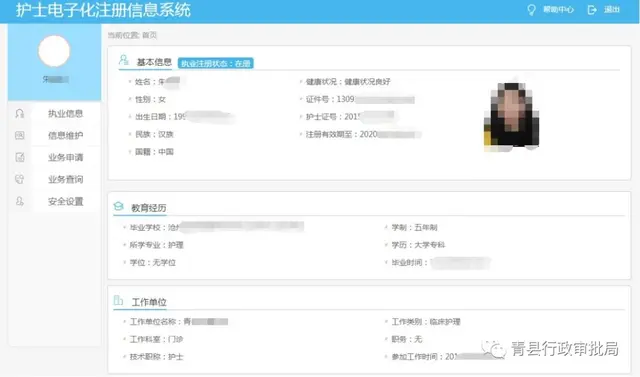This screenshot has width=640, height=377.
Task: Open the 业务申请 sidebar menu
Action: pyautogui.click(x=65, y=157)
